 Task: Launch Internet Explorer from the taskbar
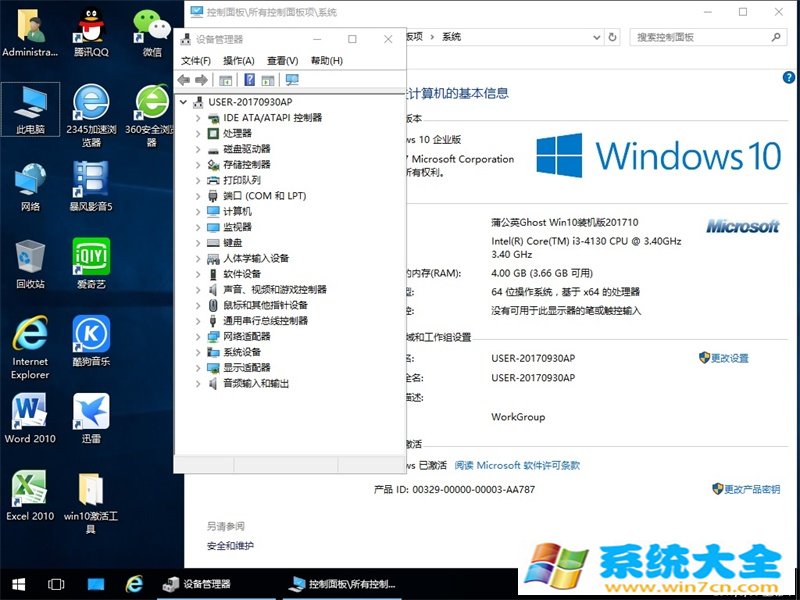[134, 584]
